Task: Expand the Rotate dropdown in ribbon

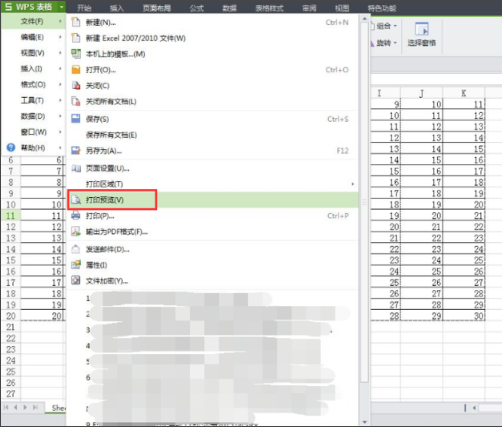Action: coord(395,43)
